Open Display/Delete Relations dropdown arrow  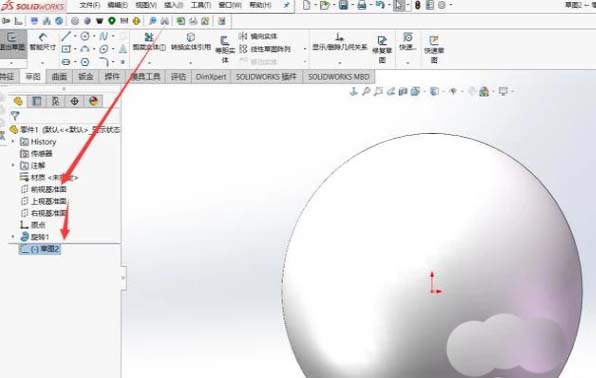tap(339, 62)
